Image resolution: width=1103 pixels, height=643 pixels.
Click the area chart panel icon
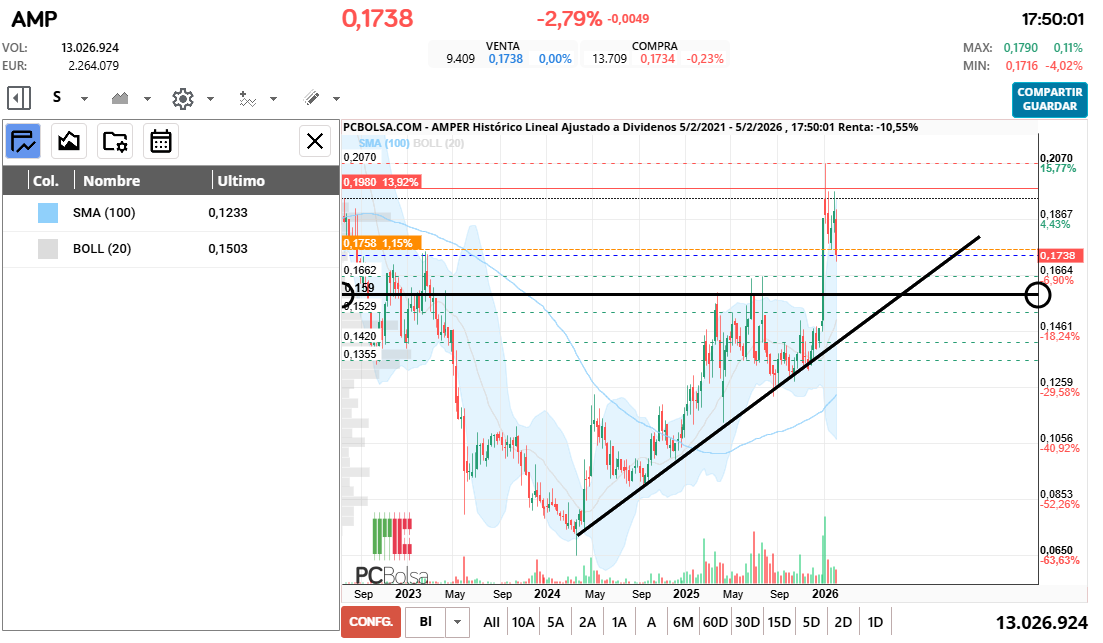pyautogui.click(x=69, y=141)
